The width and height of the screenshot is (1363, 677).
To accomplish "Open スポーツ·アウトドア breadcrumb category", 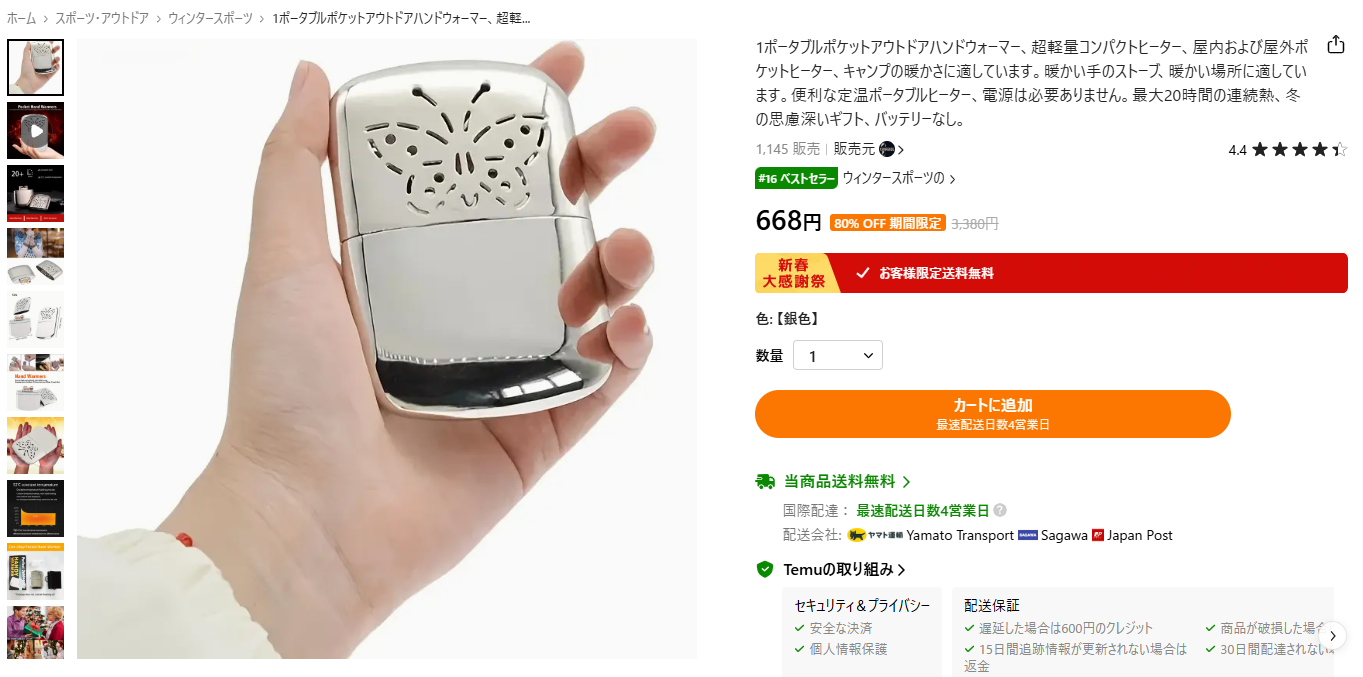I will tap(102, 18).
